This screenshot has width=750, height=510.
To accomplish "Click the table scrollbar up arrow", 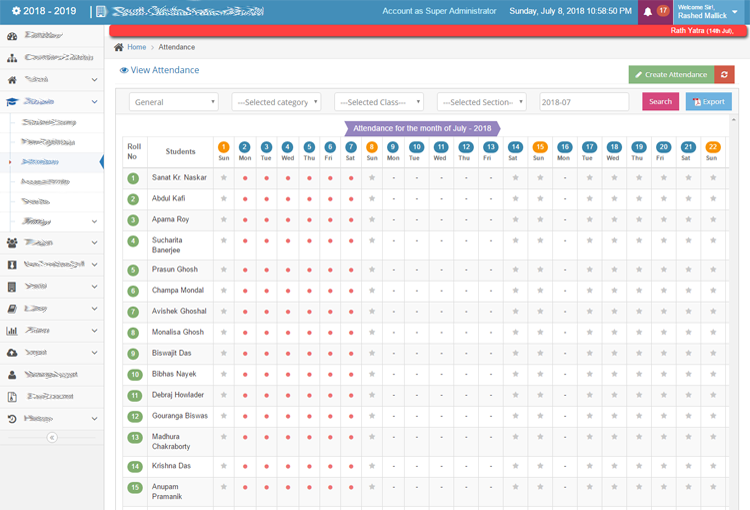I will (x=733, y=120).
